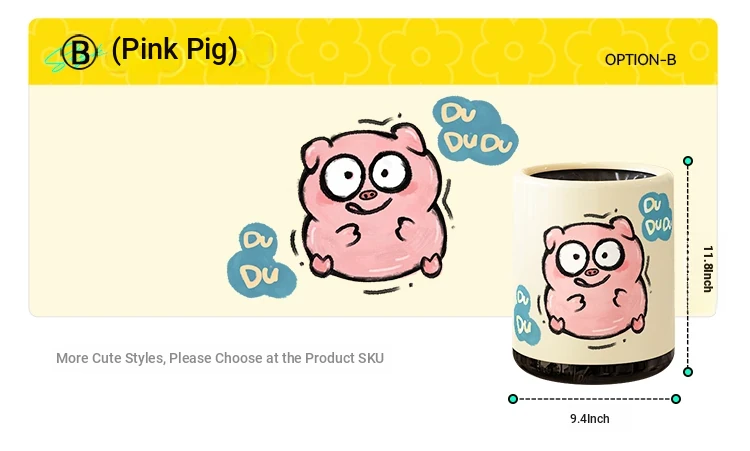Click the bottom green dot of the height line
This screenshot has width=750, height=451.
tap(688, 372)
